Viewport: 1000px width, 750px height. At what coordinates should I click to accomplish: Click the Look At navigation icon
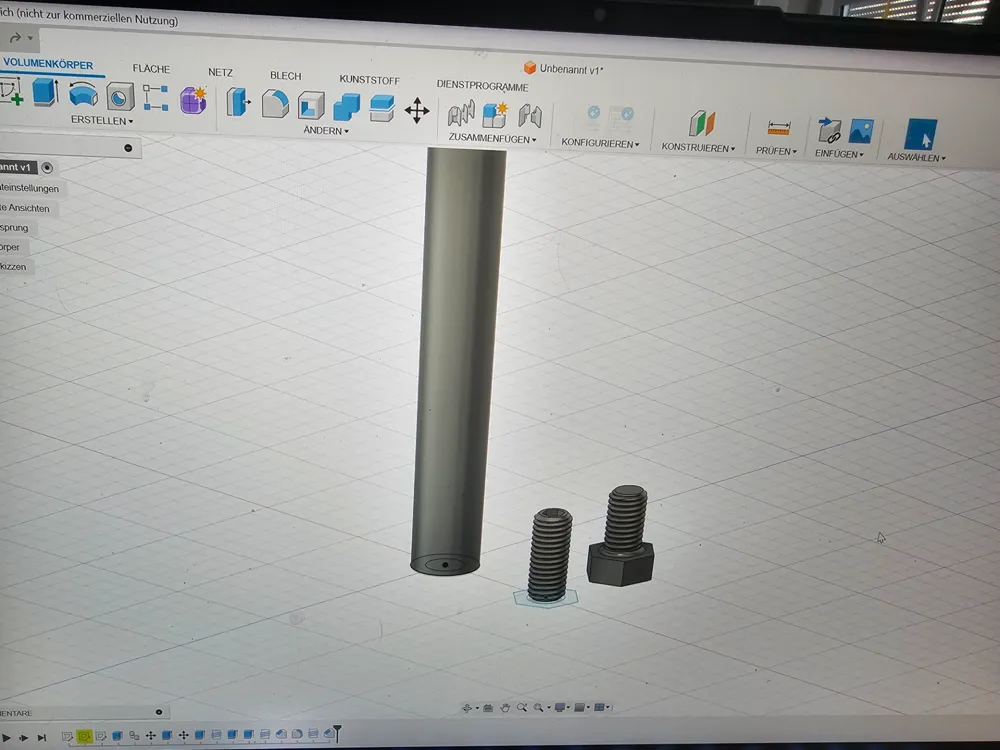(488, 708)
